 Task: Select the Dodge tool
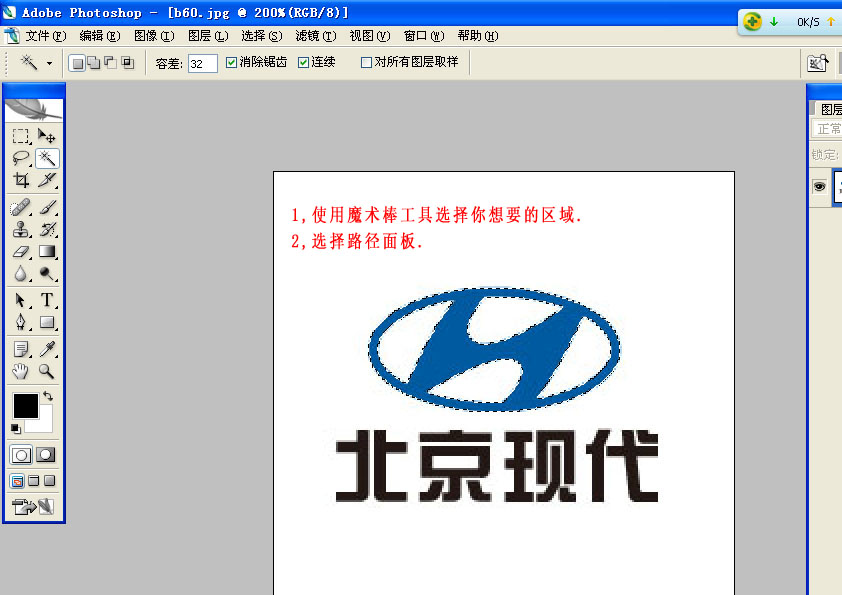point(47,273)
